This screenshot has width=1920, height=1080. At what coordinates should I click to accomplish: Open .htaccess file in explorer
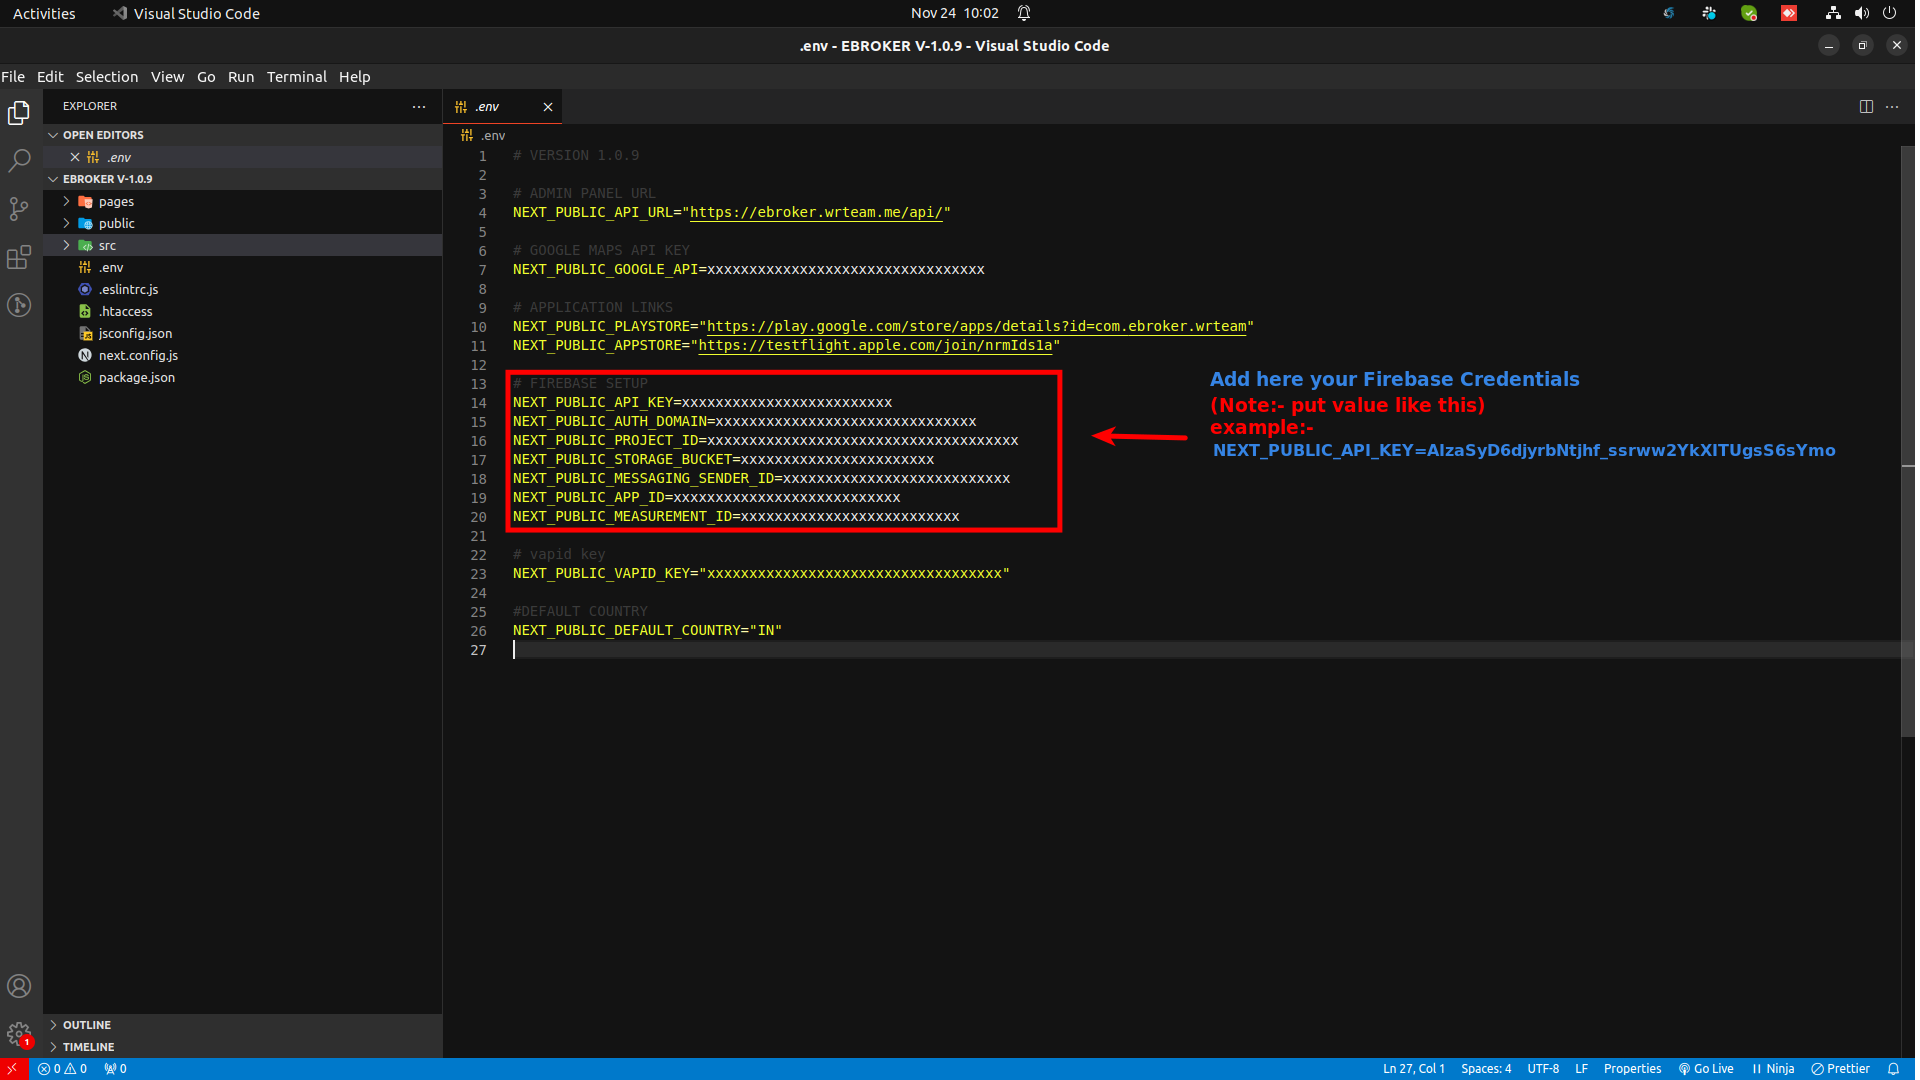coord(243,311)
